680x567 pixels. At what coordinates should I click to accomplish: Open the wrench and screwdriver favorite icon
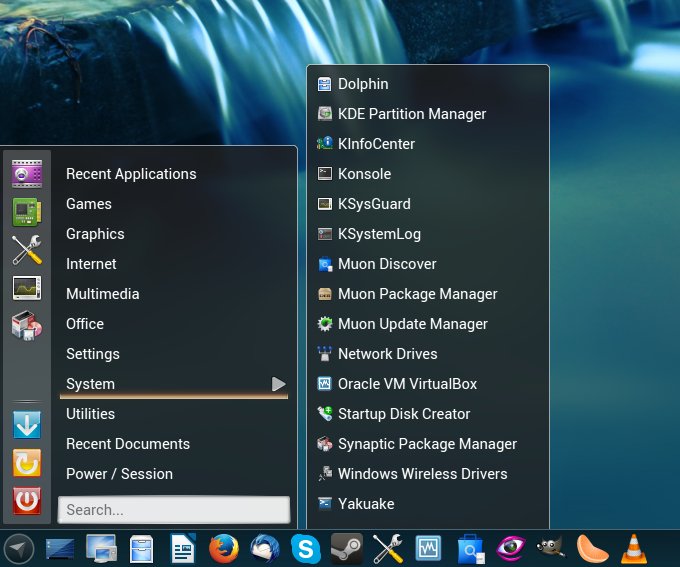coord(27,250)
